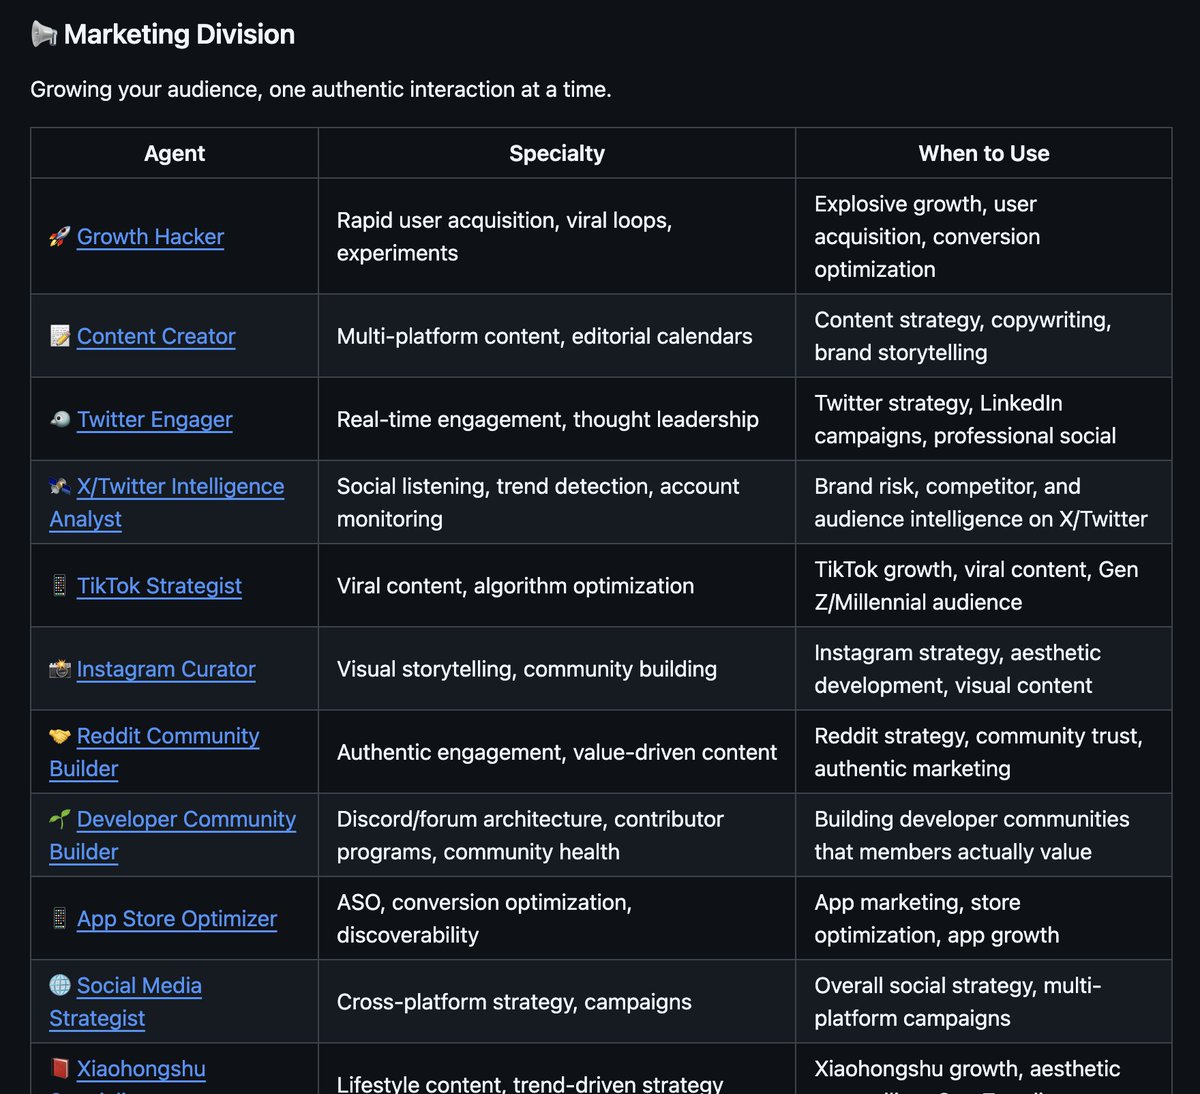Viewport: 1200px width, 1094px height.
Task: Open the App Store Optimizer link
Action: pyautogui.click(x=177, y=919)
